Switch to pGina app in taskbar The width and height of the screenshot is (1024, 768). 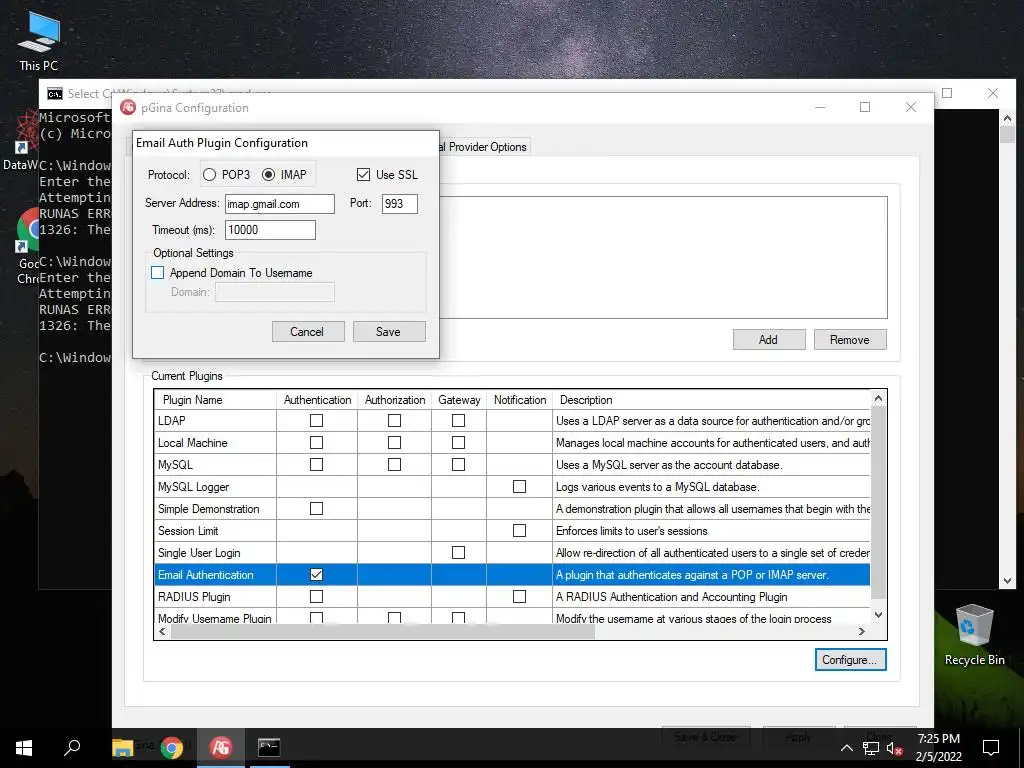point(221,747)
